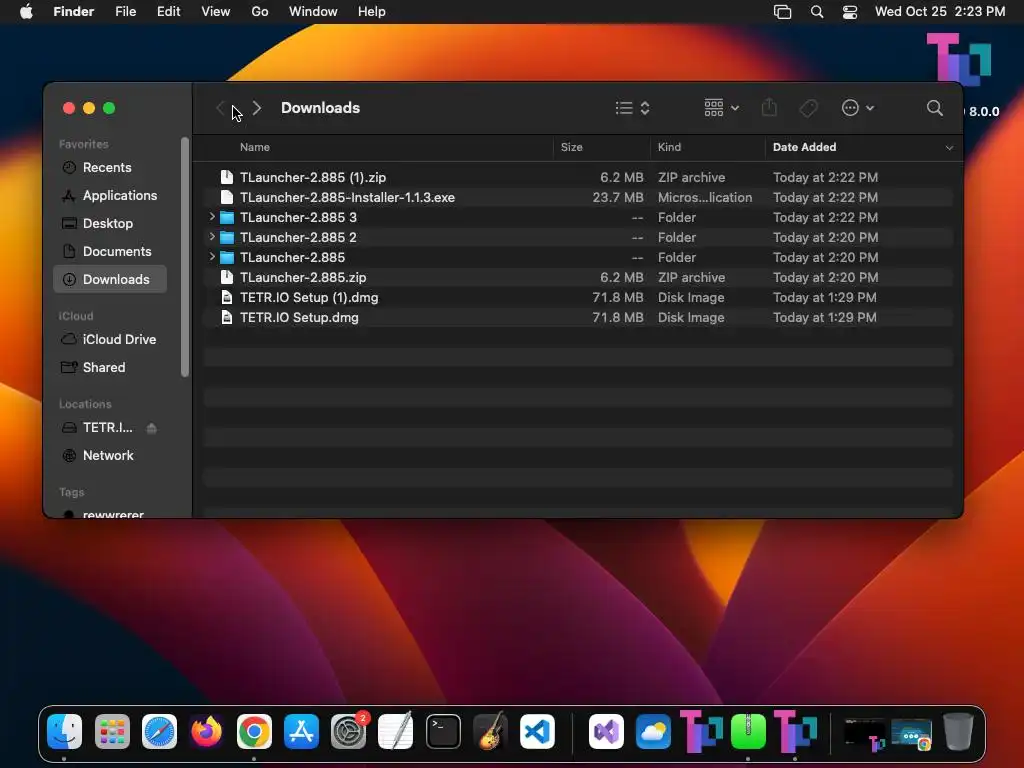
Task: Sort by the Name column header
Action: tap(255, 148)
